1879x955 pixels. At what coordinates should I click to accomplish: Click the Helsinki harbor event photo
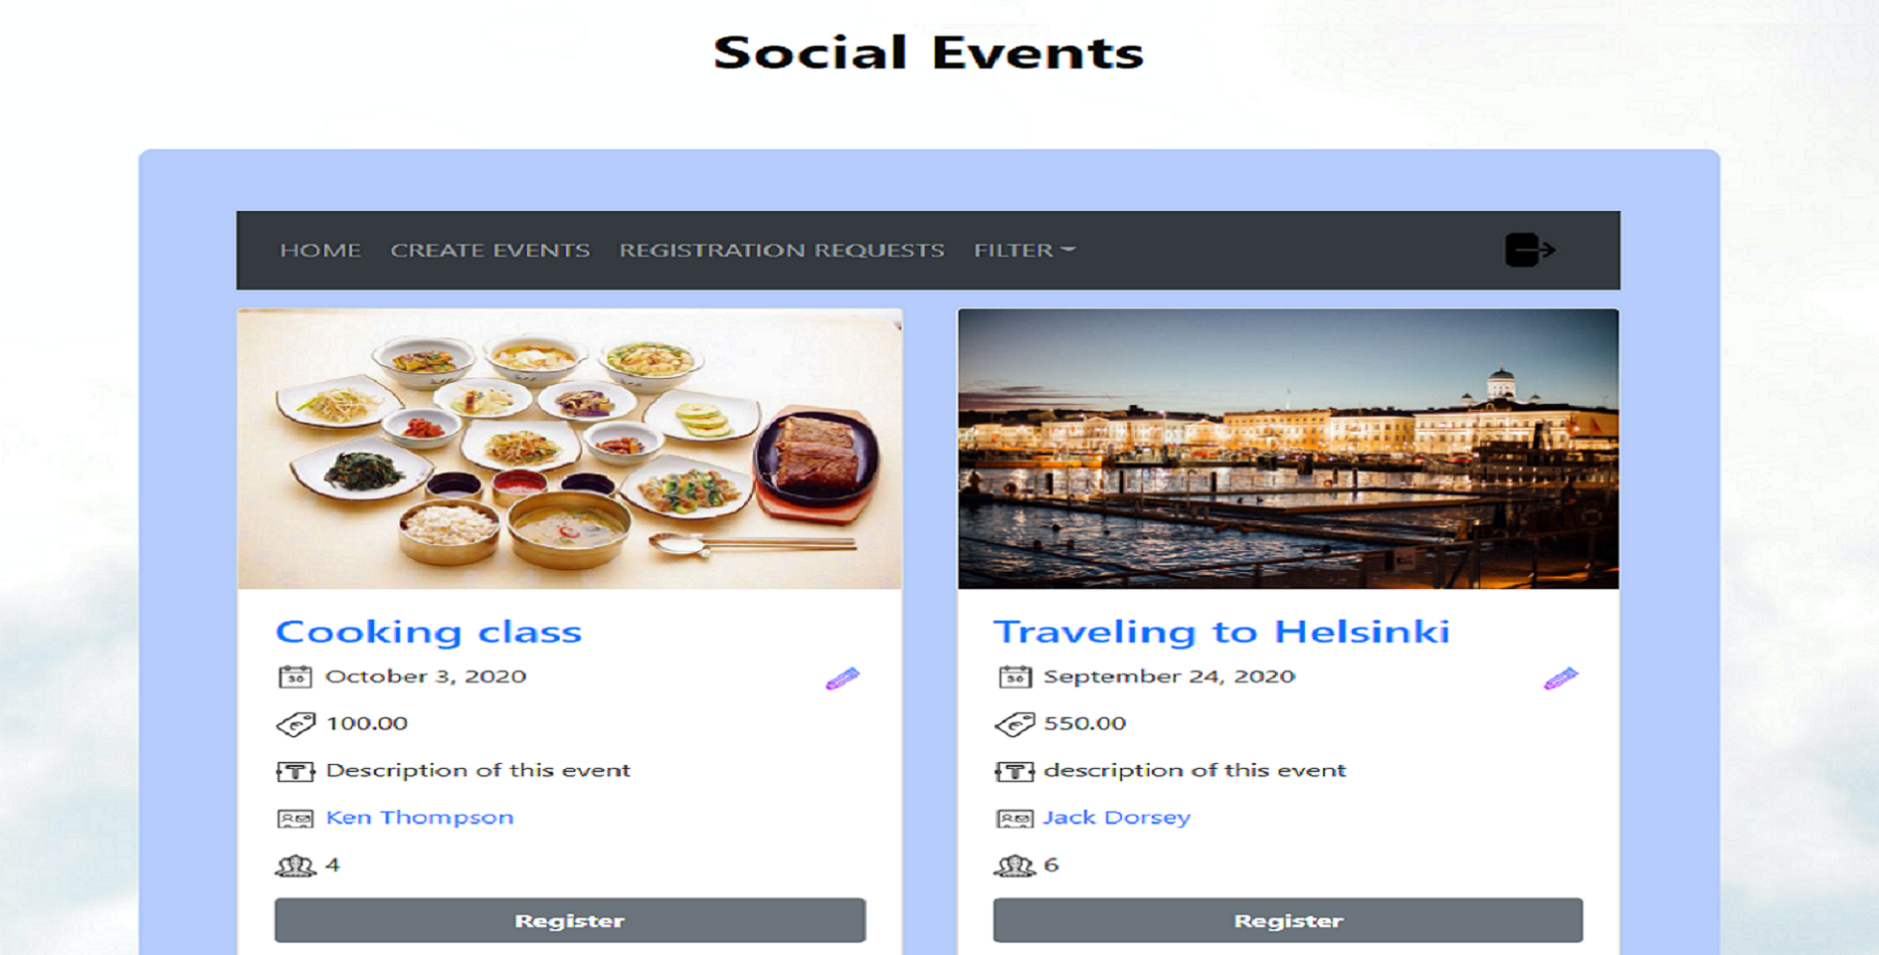(x=1288, y=449)
